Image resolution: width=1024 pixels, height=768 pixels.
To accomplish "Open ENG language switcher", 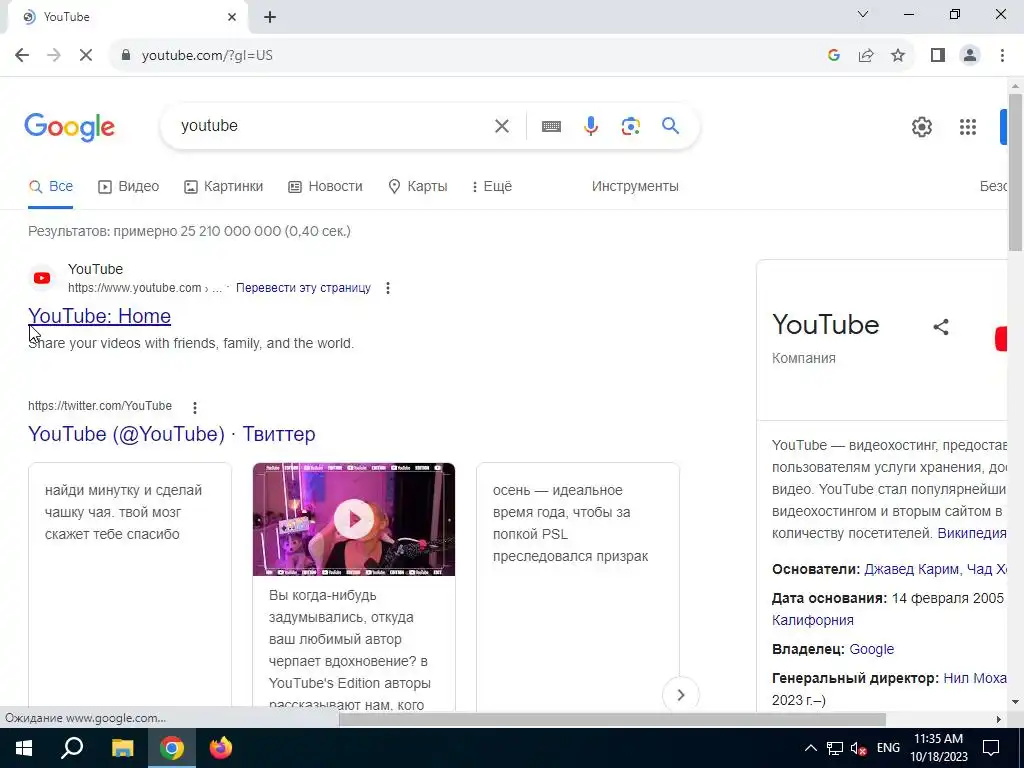I will click(x=888, y=748).
